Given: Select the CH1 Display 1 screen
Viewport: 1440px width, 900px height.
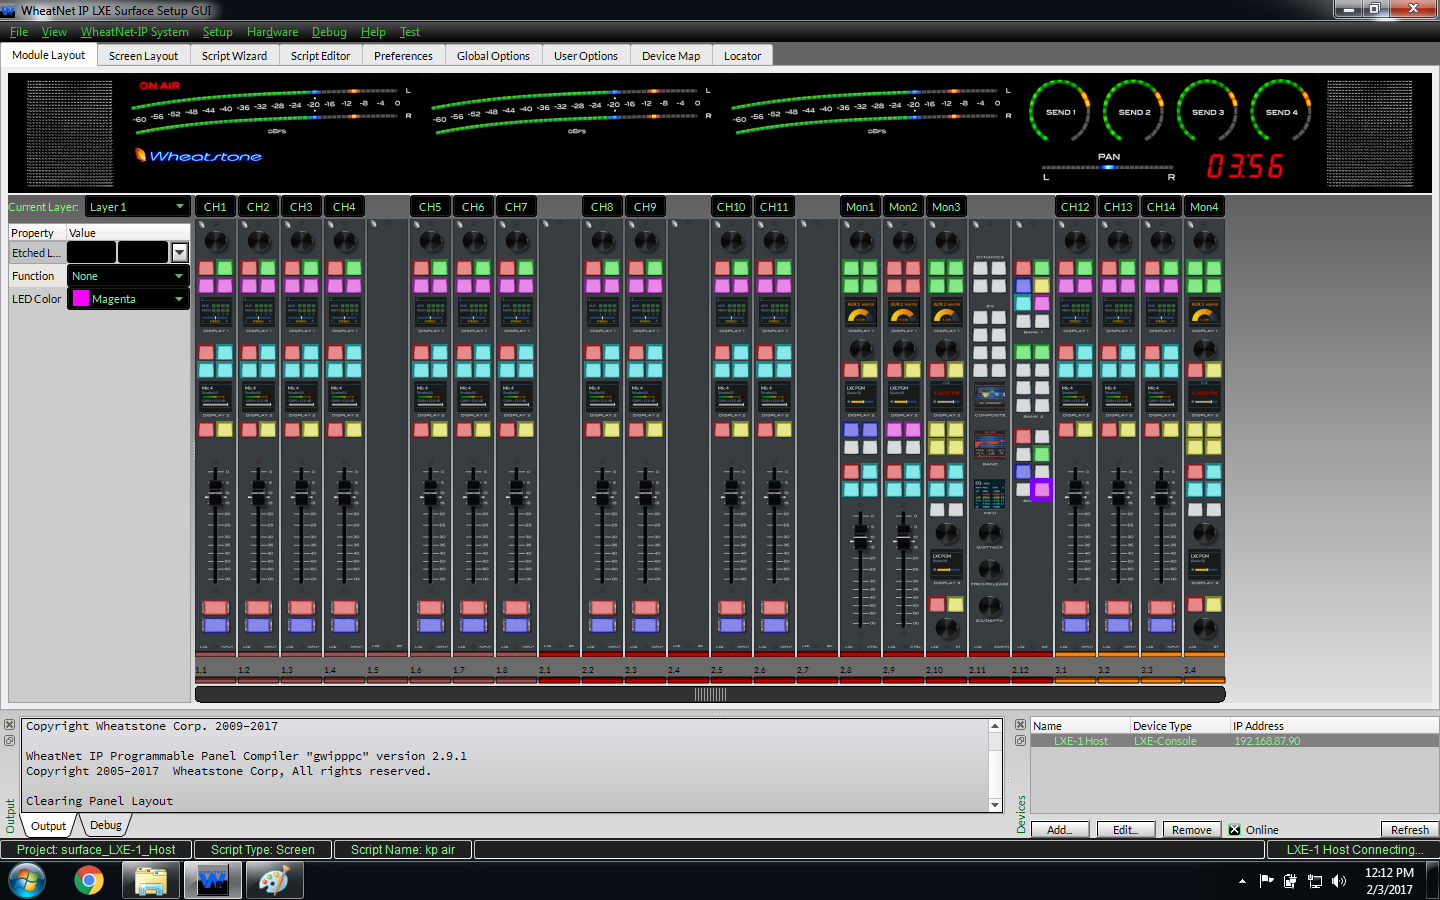Looking at the screenshot, I should pyautogui.click(x=215, y=311).
